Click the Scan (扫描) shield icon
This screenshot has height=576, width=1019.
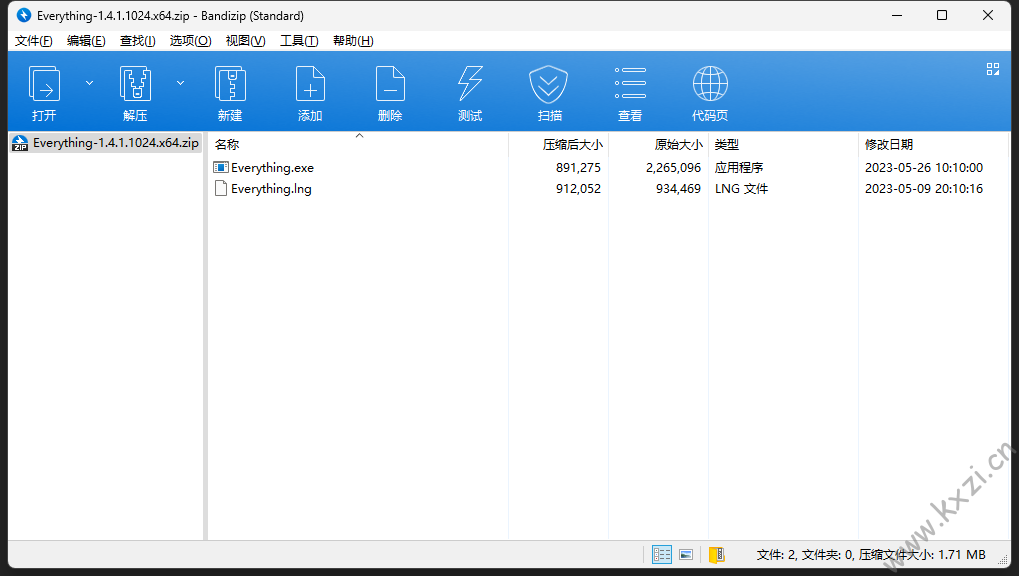[548, 84]
